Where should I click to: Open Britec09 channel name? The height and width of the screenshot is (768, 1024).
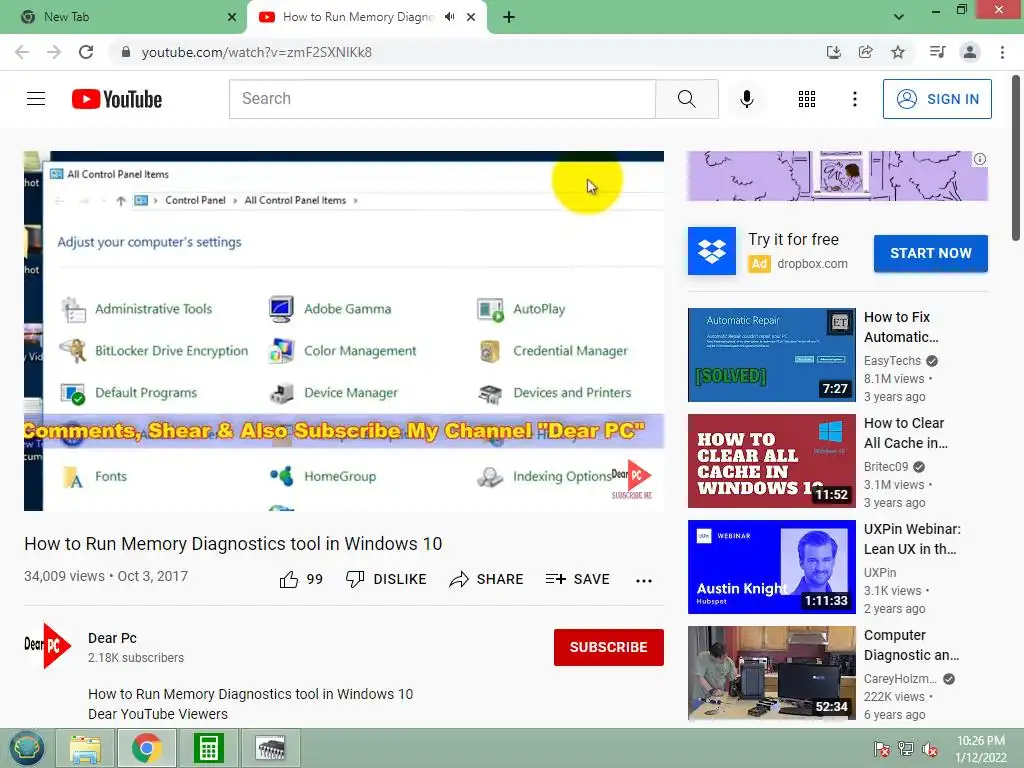886,466
